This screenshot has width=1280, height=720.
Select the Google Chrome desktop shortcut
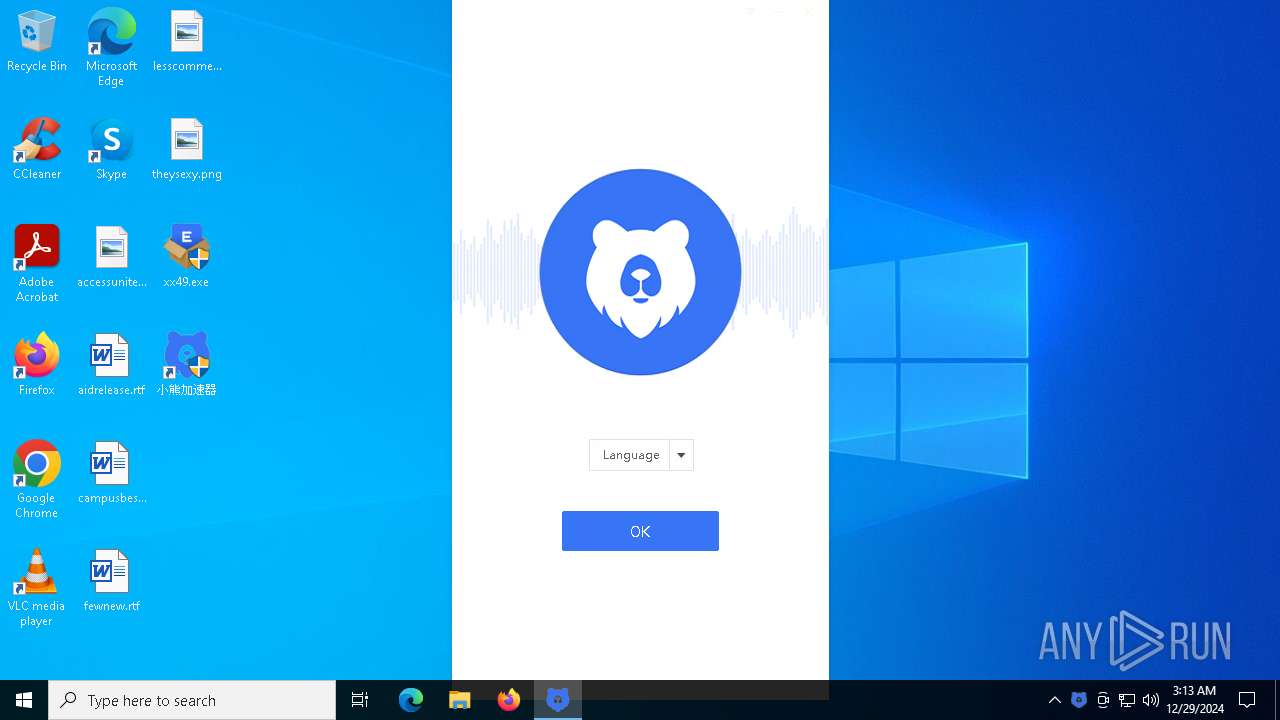pyautogui.click(x=37, y=480)
